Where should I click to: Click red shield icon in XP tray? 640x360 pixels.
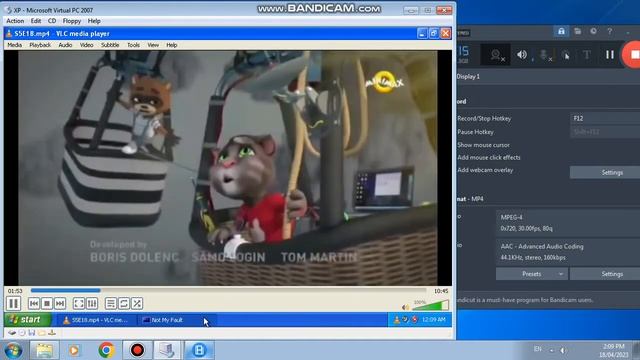pyautogui.click(x=414, y=320)
